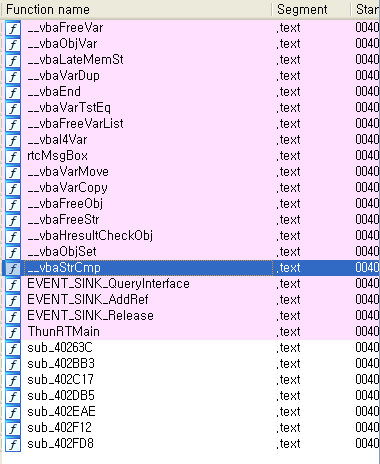Click the function icon beside sub_402DB5

point(13,396)
